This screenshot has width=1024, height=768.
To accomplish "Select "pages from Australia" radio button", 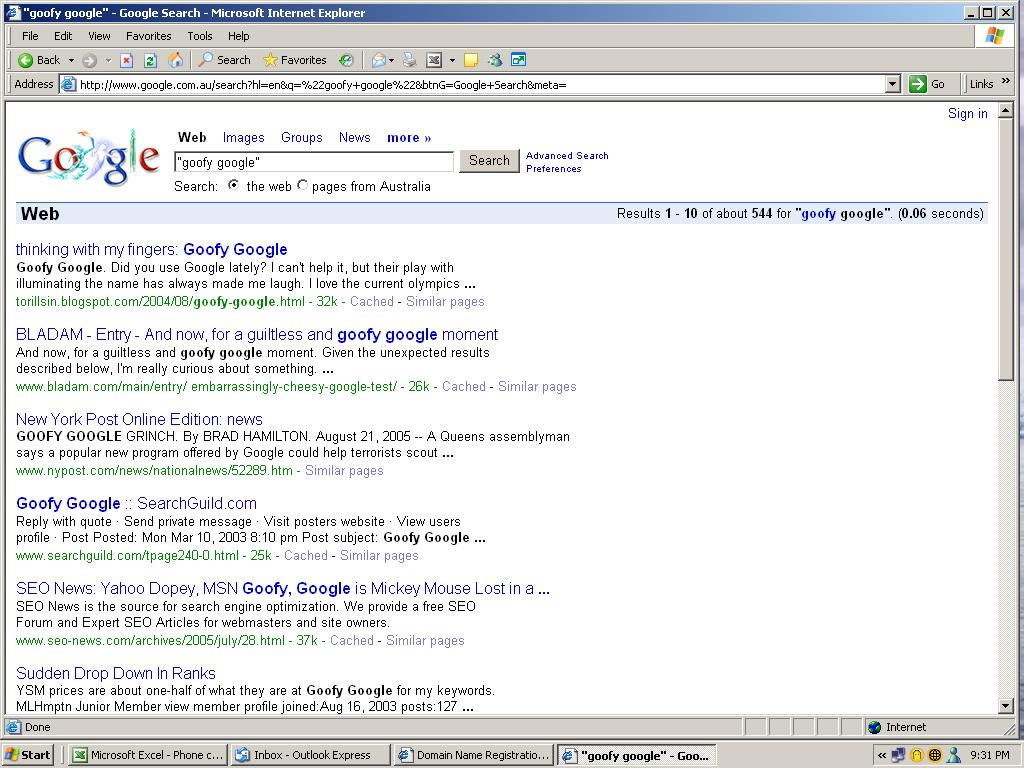I will (302, 186).
